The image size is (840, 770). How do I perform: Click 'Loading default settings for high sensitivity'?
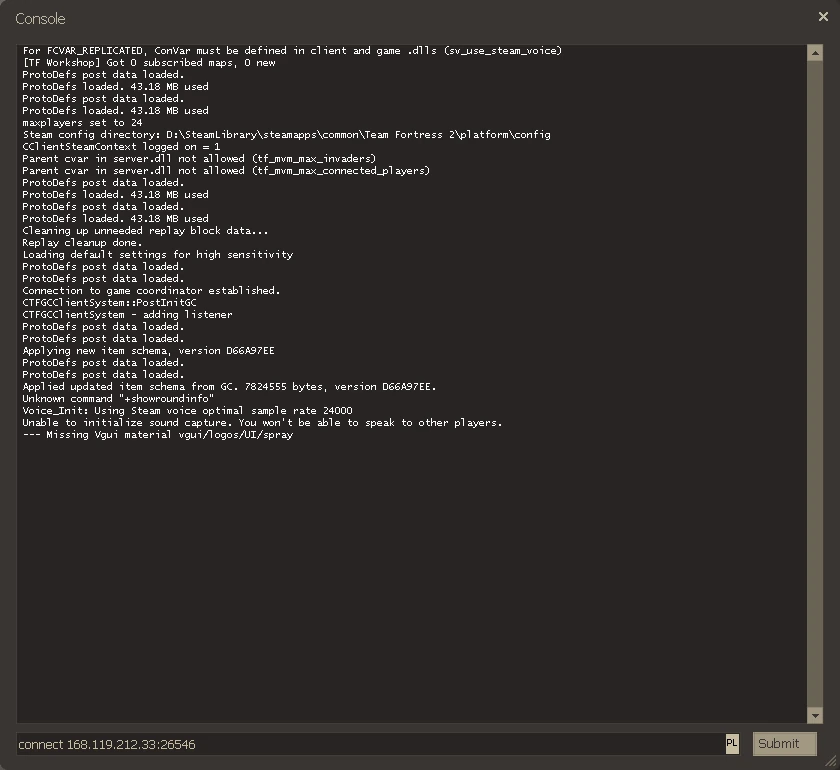pyautogui.click(x=158, y=255)
